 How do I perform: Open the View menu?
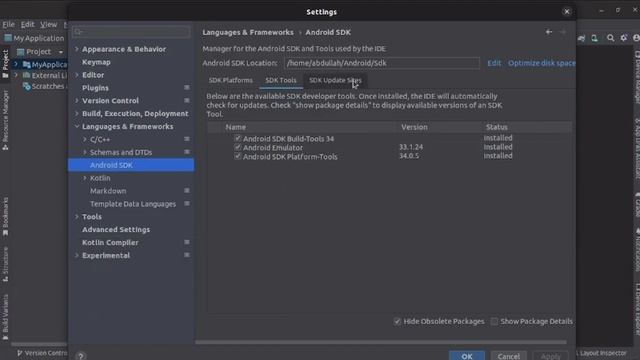pos(49,24)
